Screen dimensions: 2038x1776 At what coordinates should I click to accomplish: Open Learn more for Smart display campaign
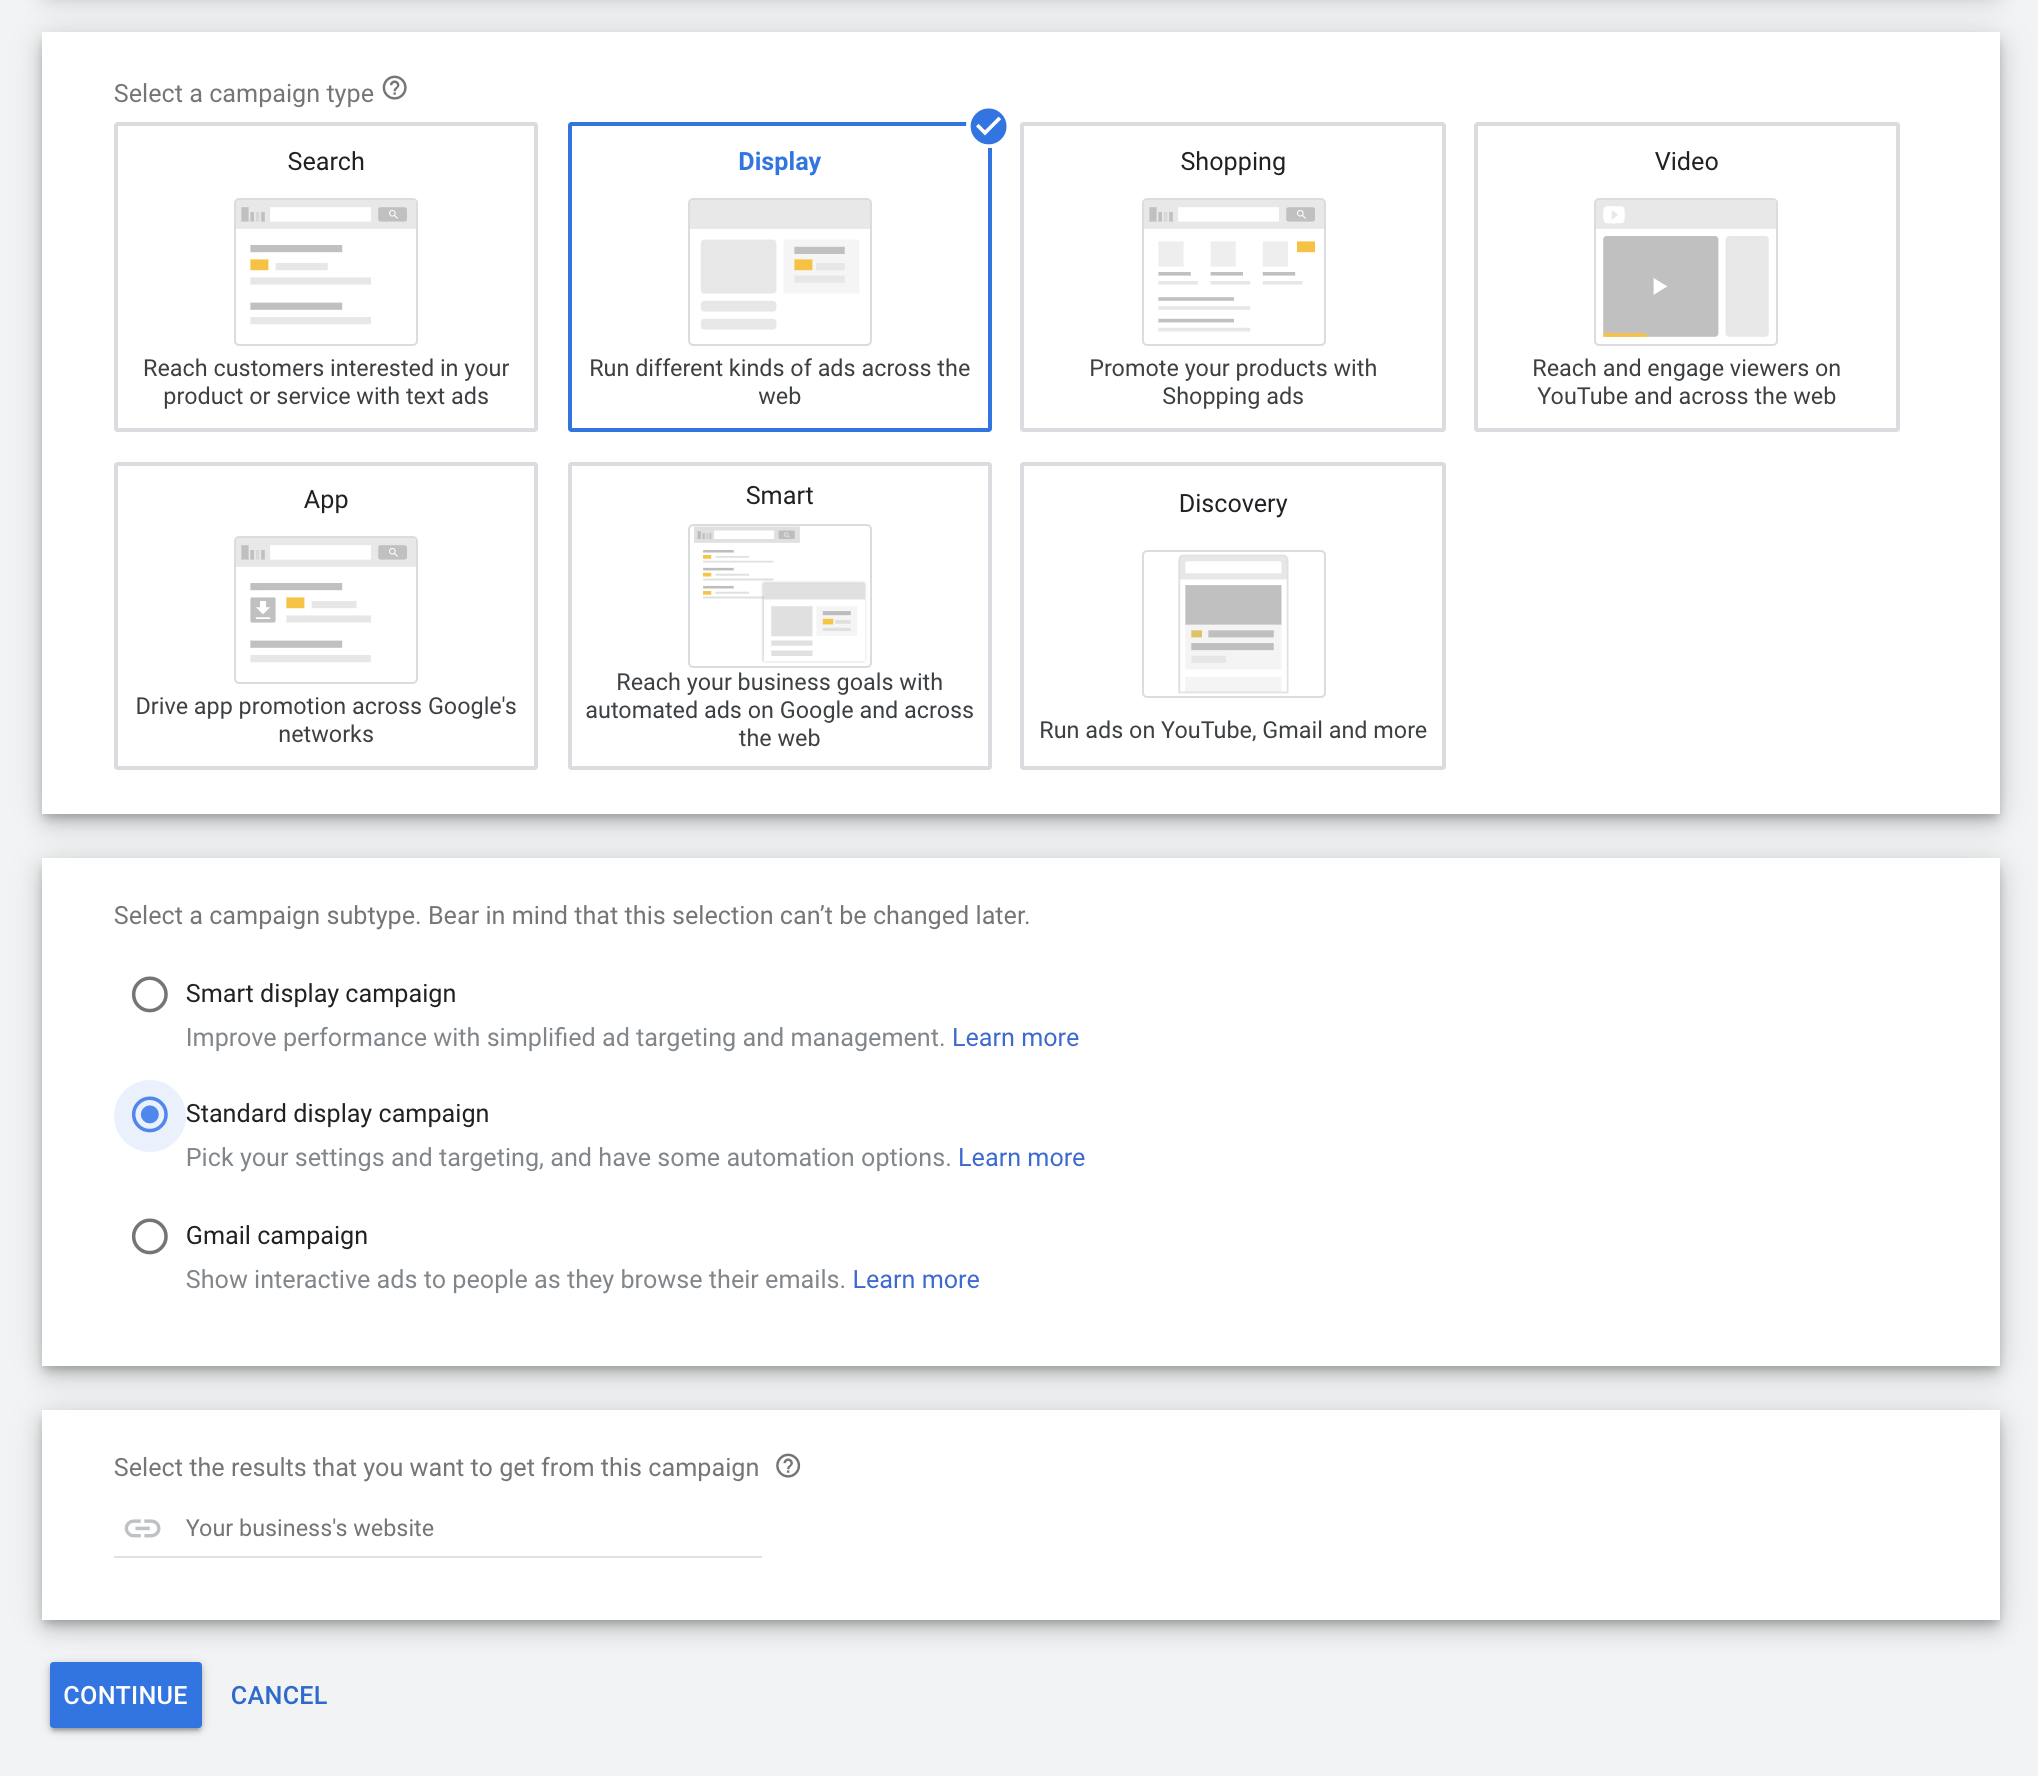tap(1015, 1037)
